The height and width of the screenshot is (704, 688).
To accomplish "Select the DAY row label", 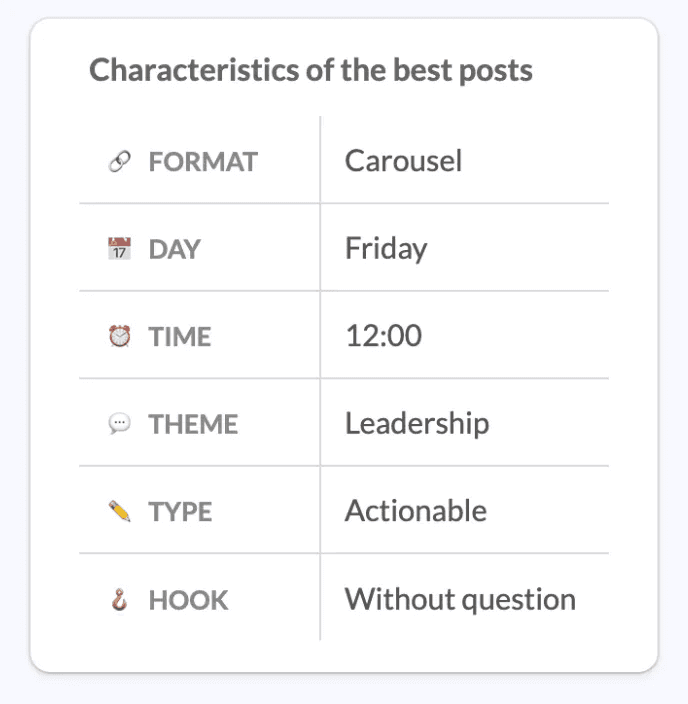I will (174, 249).
